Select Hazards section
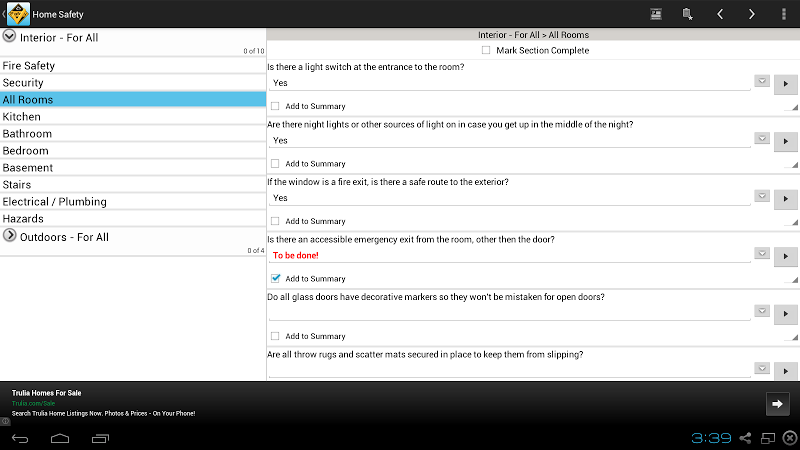 pyautogui.click(x=133, y=218)
